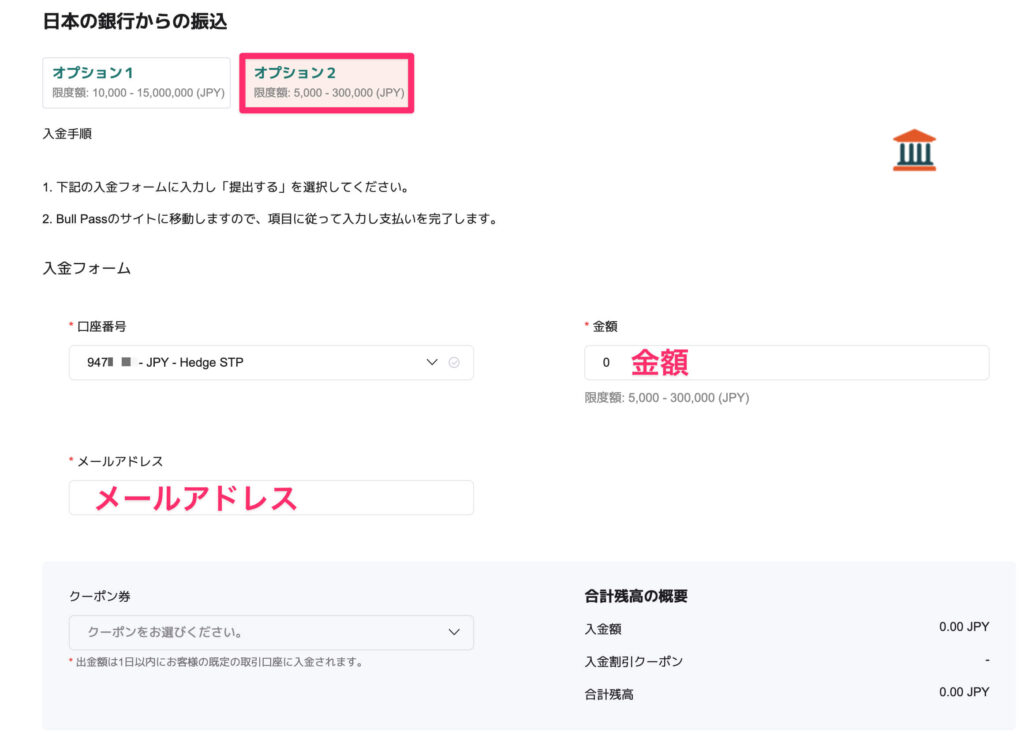
Task: Click the 入金割引クーポン row label
Action: [634, 661]
